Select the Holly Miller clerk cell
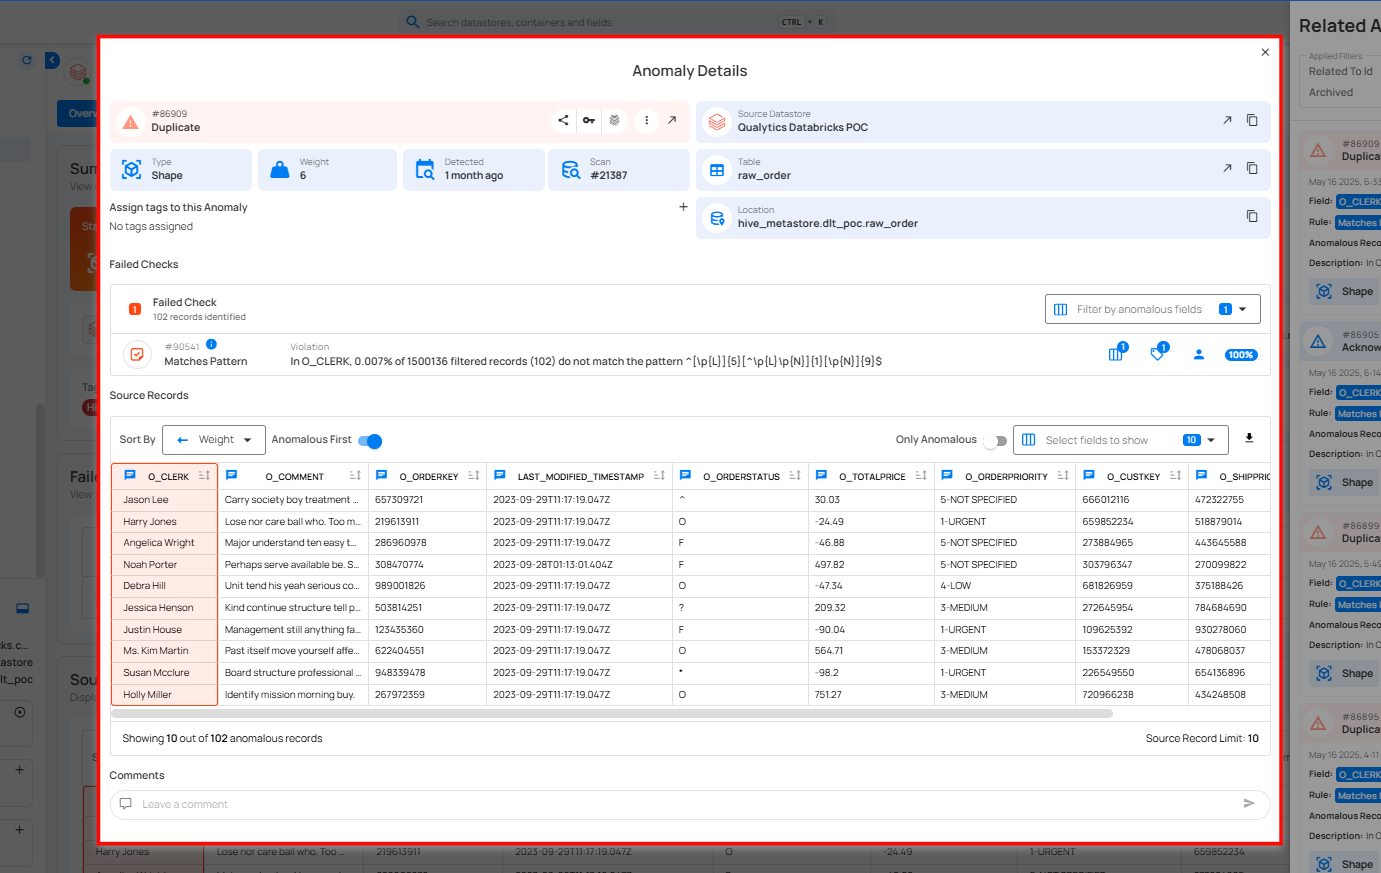Image resolution: width=1381 pixels, height=873 pixels. click(164, 694)
